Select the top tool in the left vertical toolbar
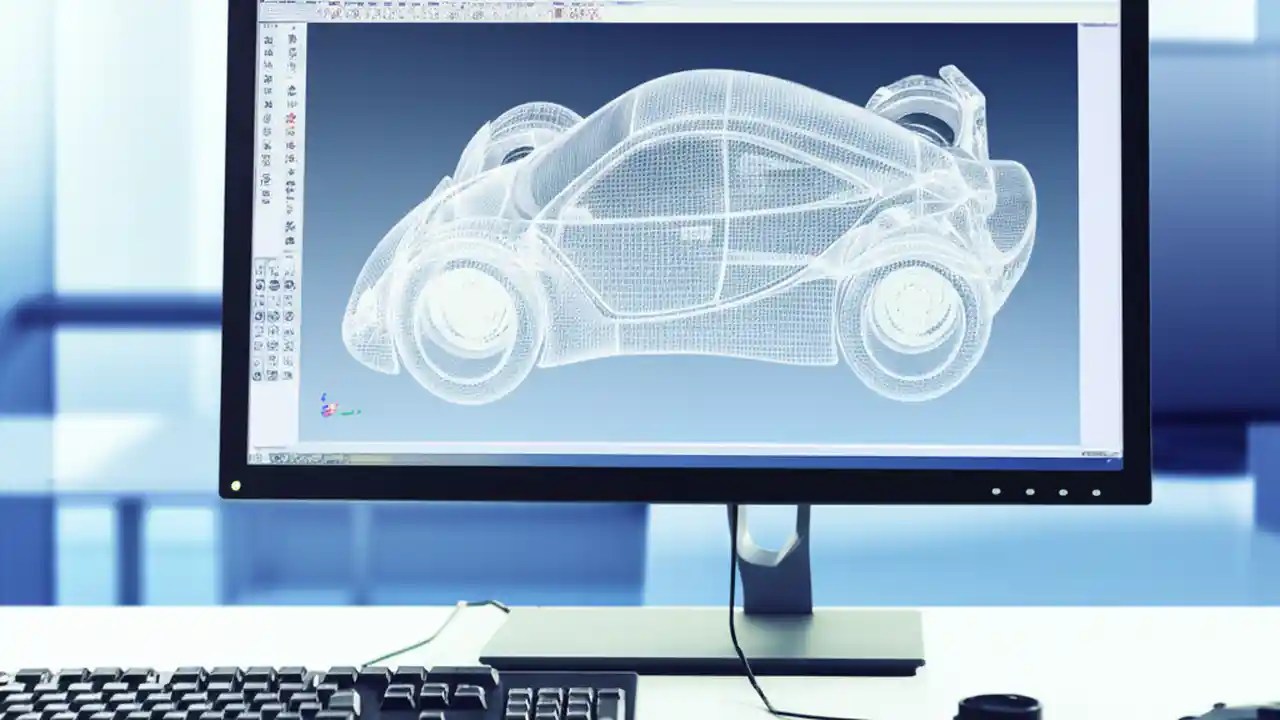 [268, 40]
